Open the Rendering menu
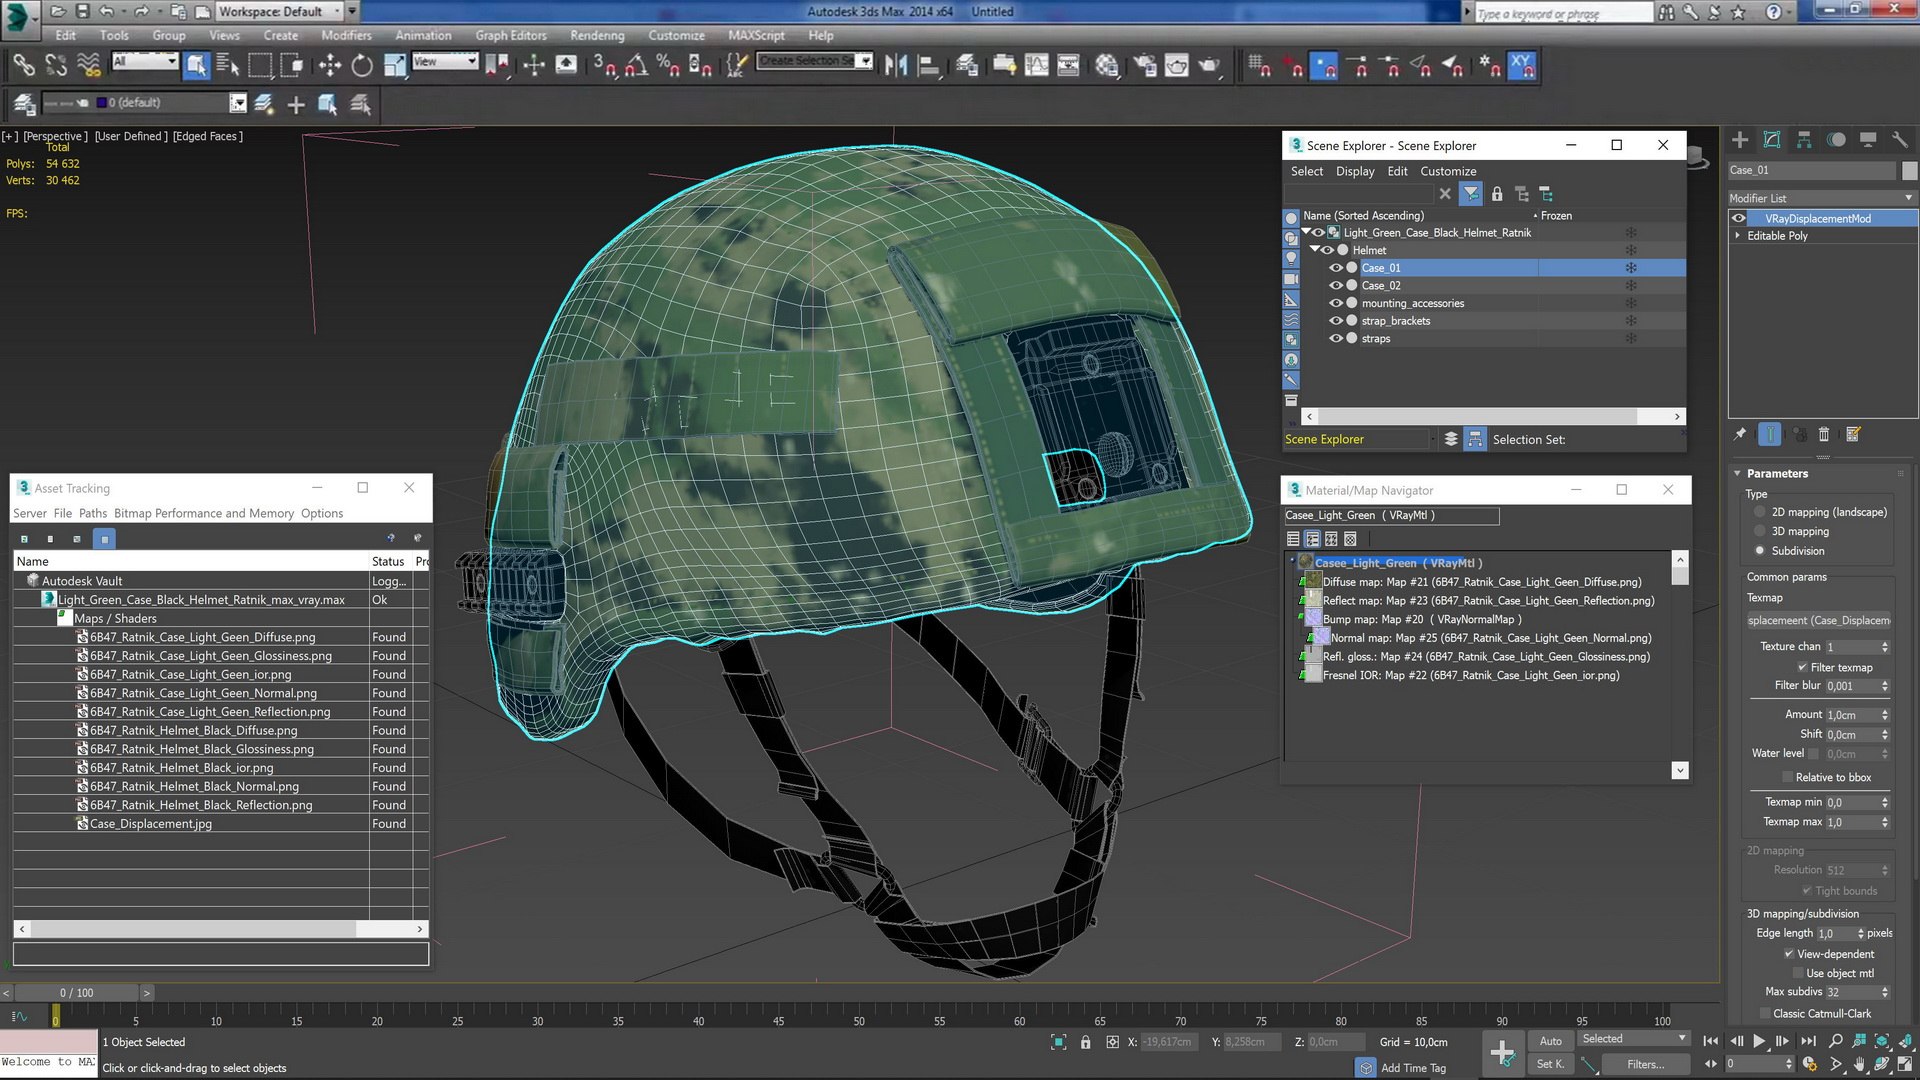1920x1080 pixels. [597, 35]
